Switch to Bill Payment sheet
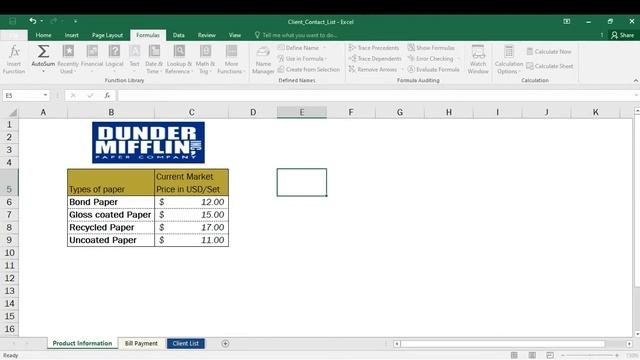 tap(141, 344)
